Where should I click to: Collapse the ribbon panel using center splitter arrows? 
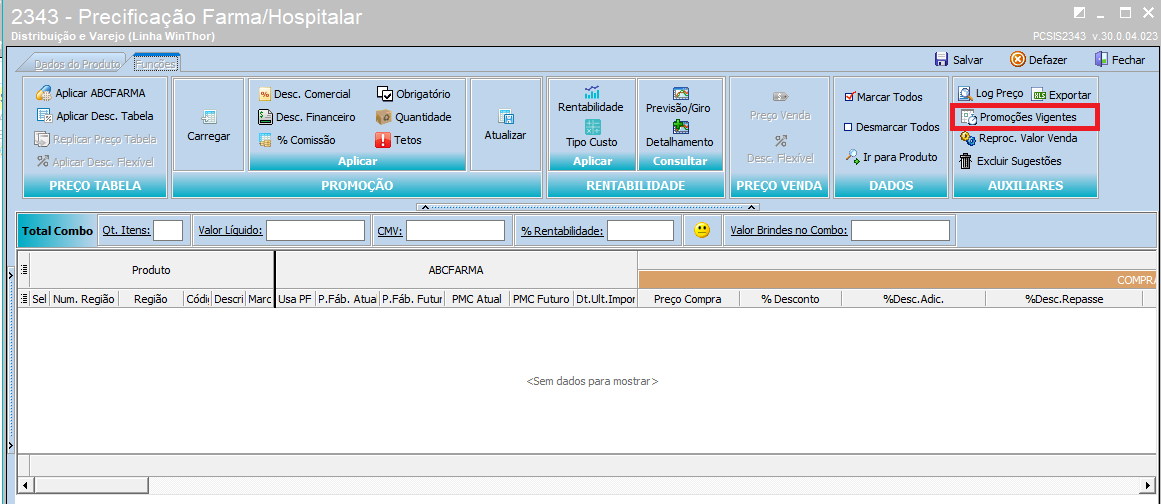coord(588,207)
